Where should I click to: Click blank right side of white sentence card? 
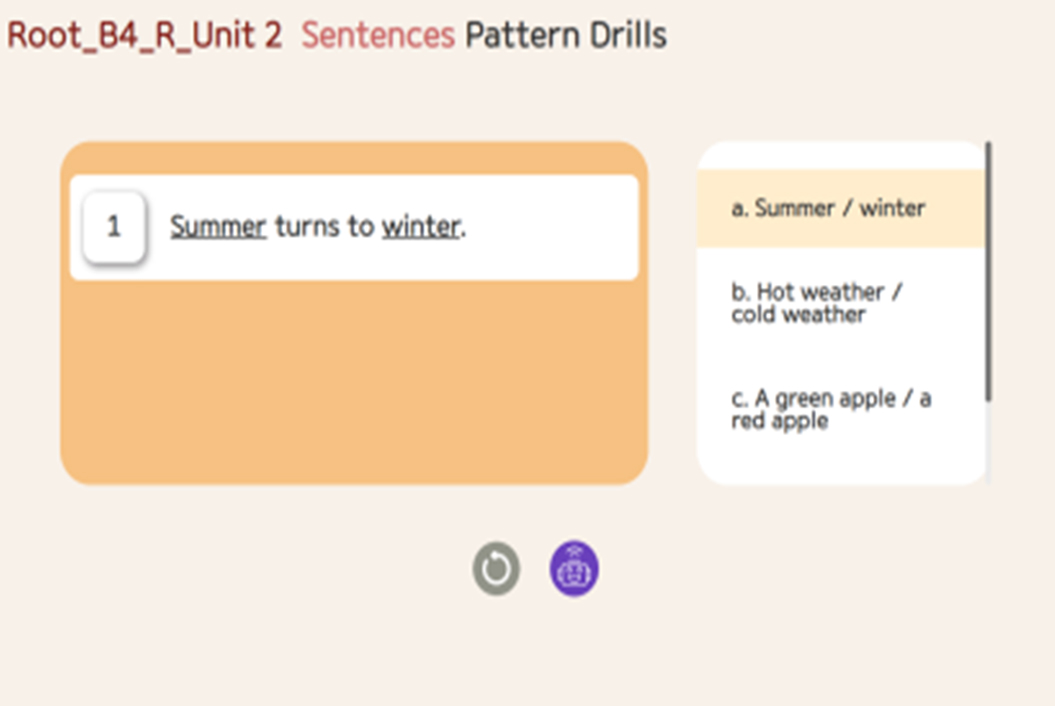[x=560, y=227]
